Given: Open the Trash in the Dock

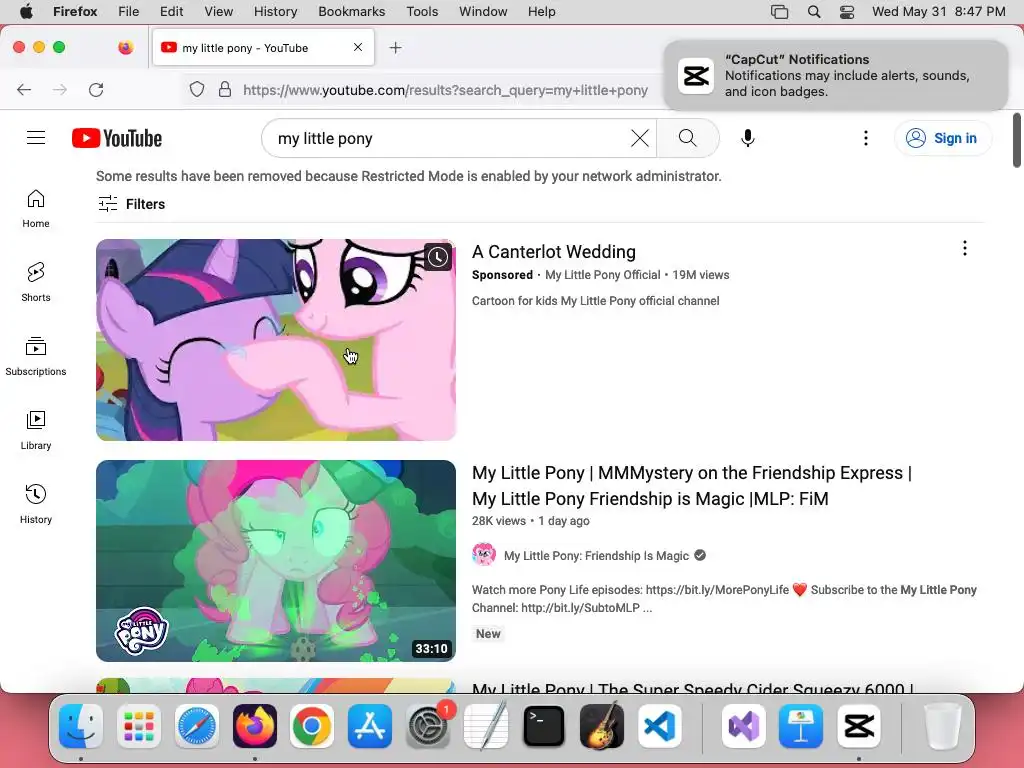Looking at the screenshot, I should point(943,726).
